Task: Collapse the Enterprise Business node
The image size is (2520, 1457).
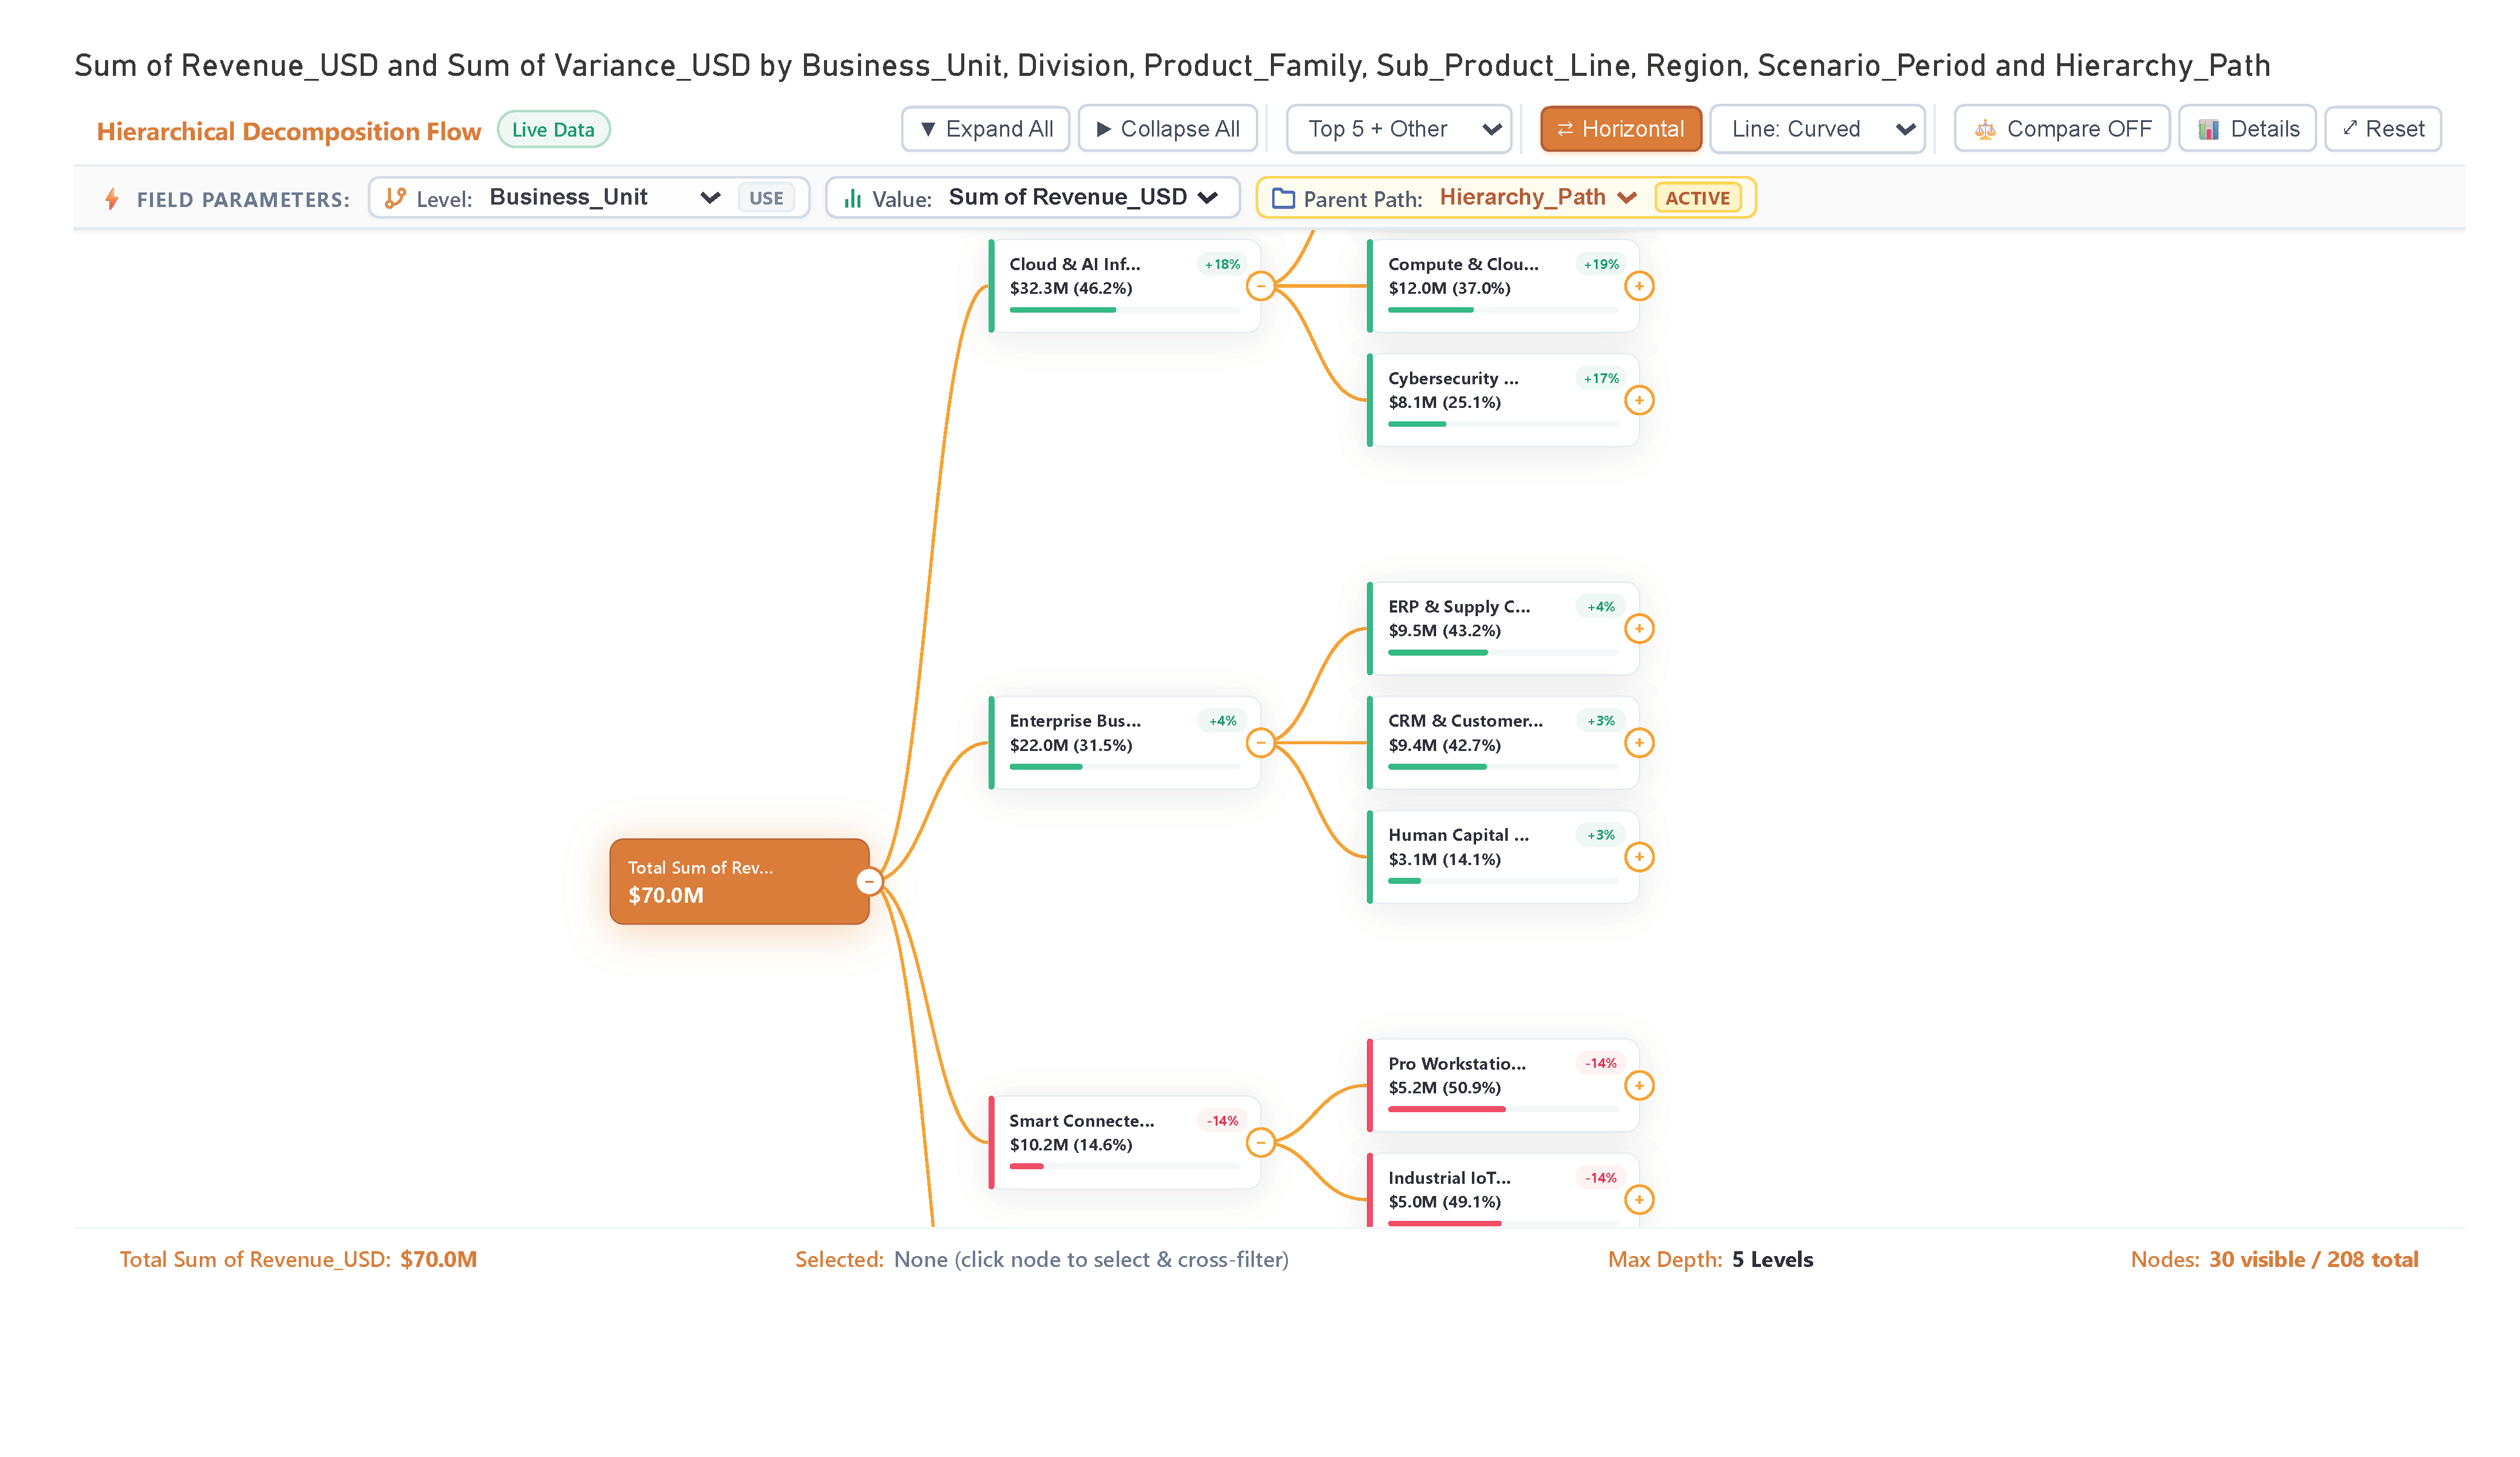Action: (1260, 742)
